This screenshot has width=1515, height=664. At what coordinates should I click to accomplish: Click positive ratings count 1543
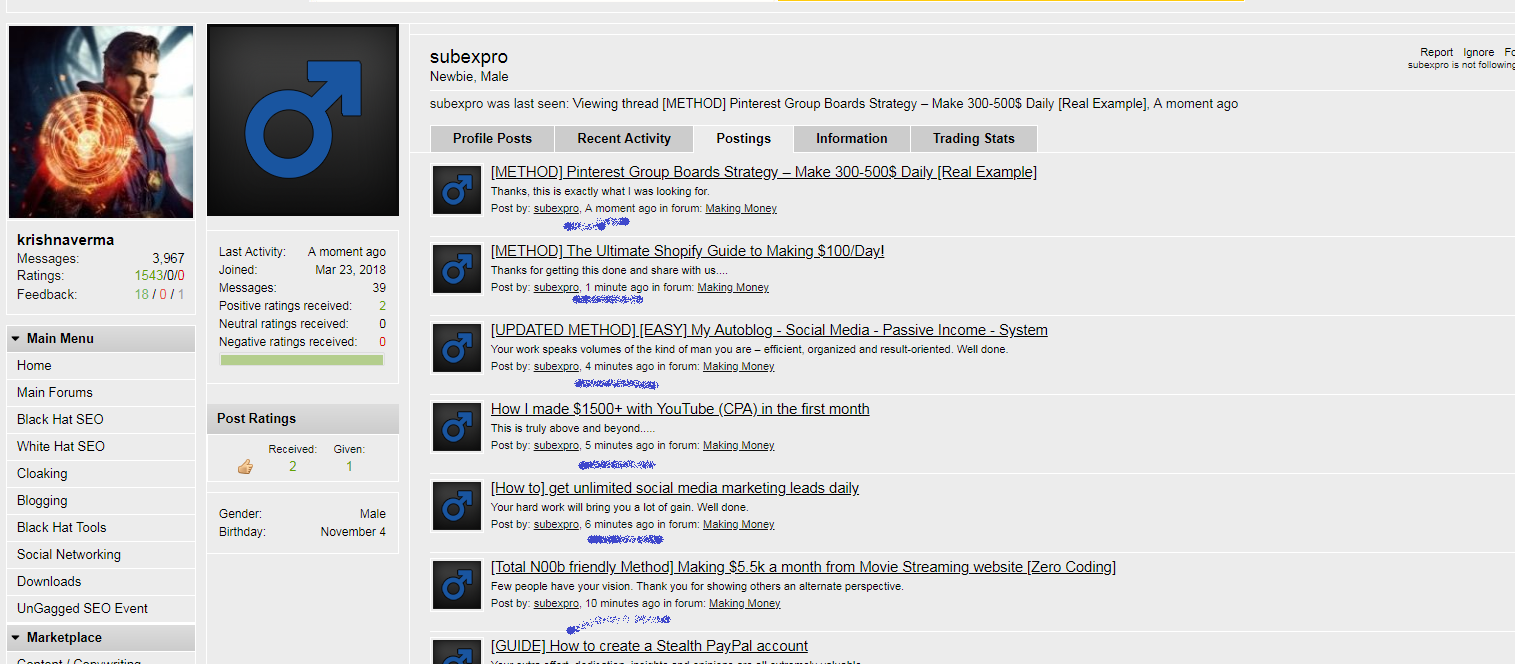148,276
